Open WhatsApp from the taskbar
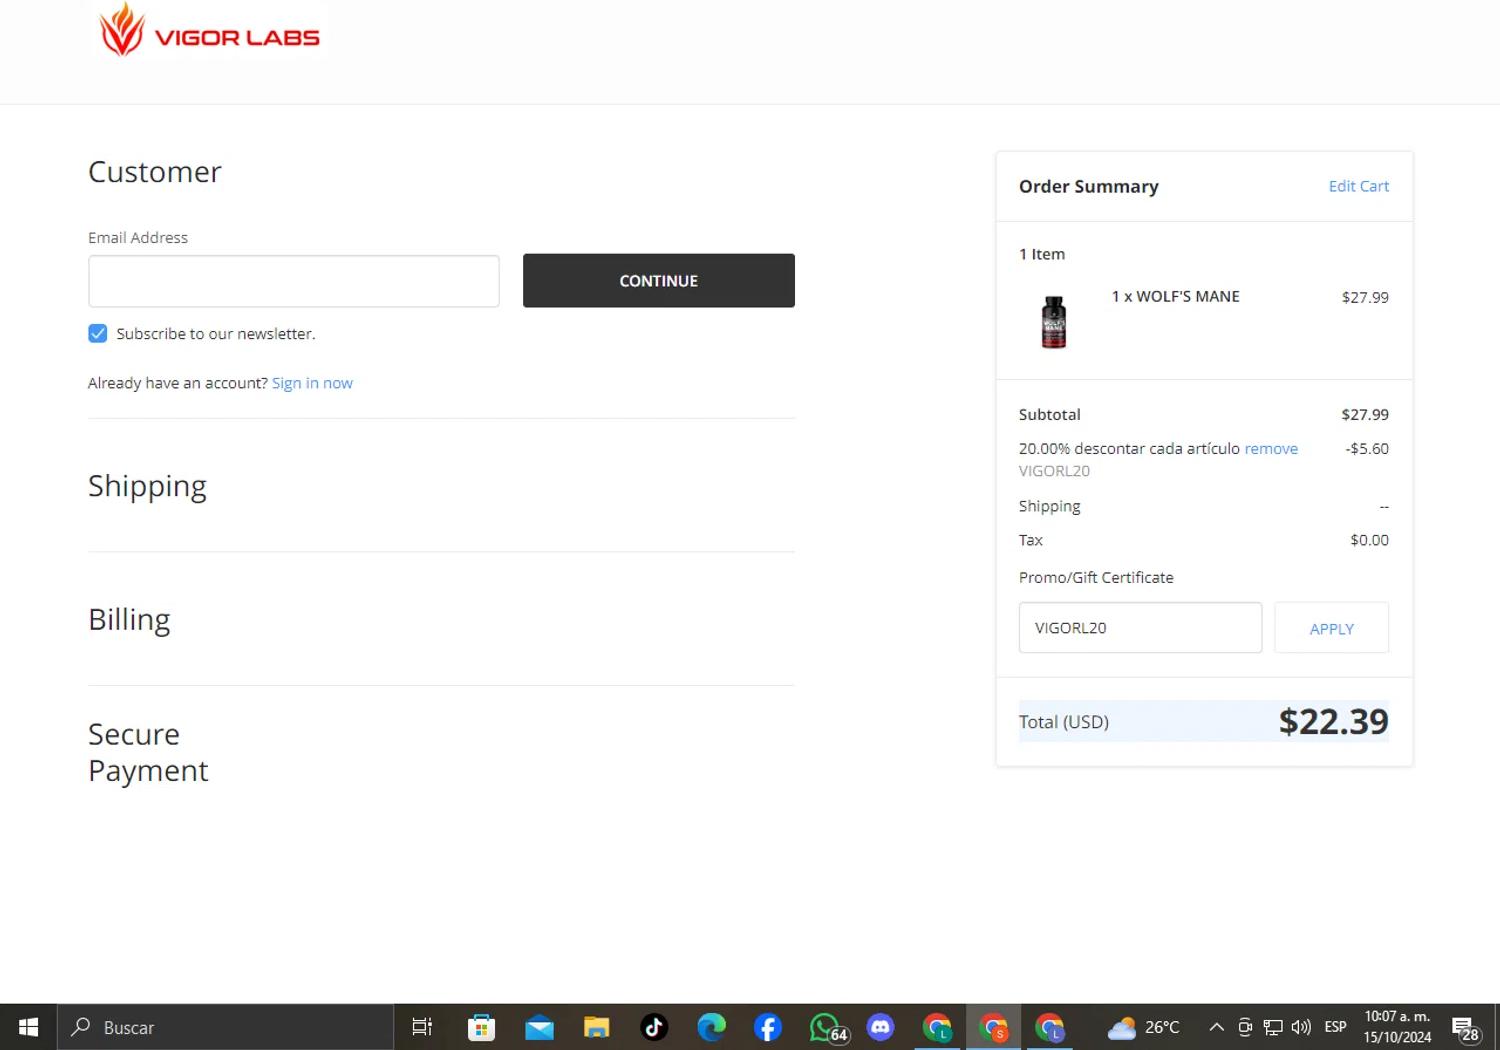This screenshot has height=1050, width=1500. coord(826,1027)
